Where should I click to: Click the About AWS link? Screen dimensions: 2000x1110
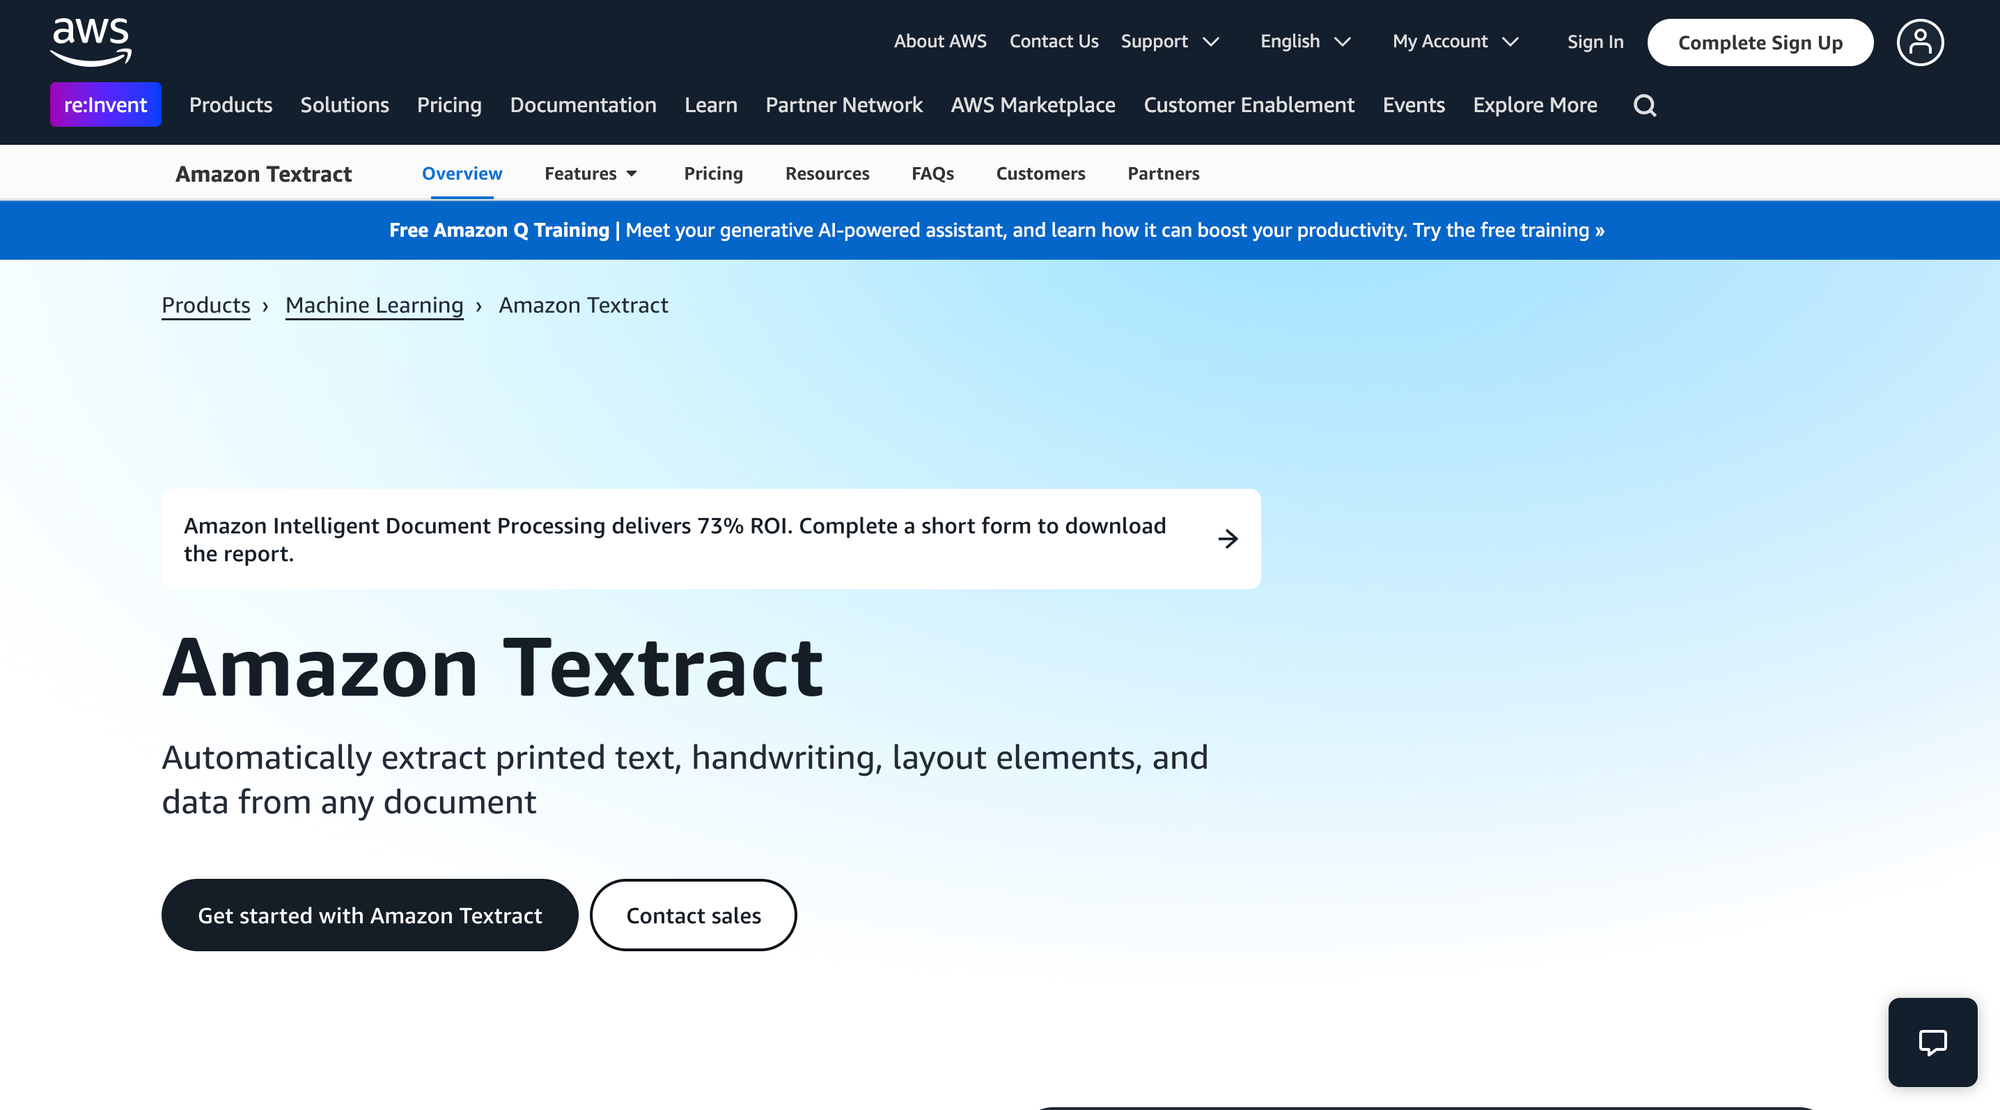point(940,41)
